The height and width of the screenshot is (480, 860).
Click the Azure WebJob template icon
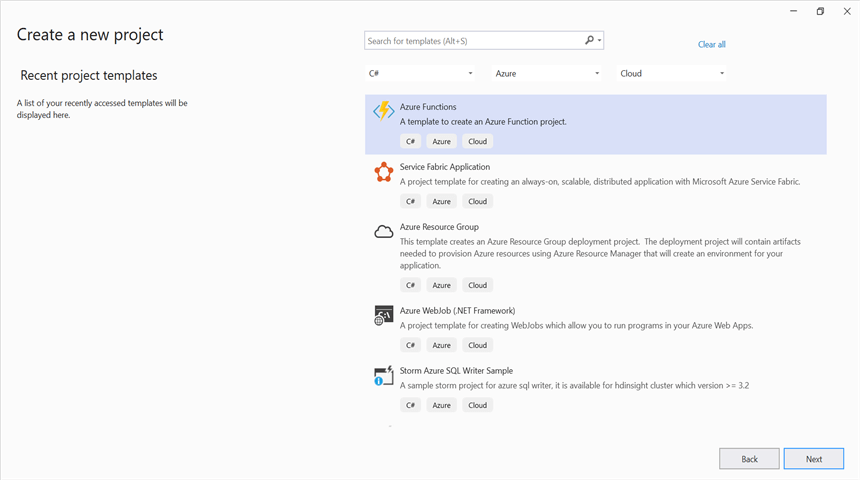click(383, 315)
